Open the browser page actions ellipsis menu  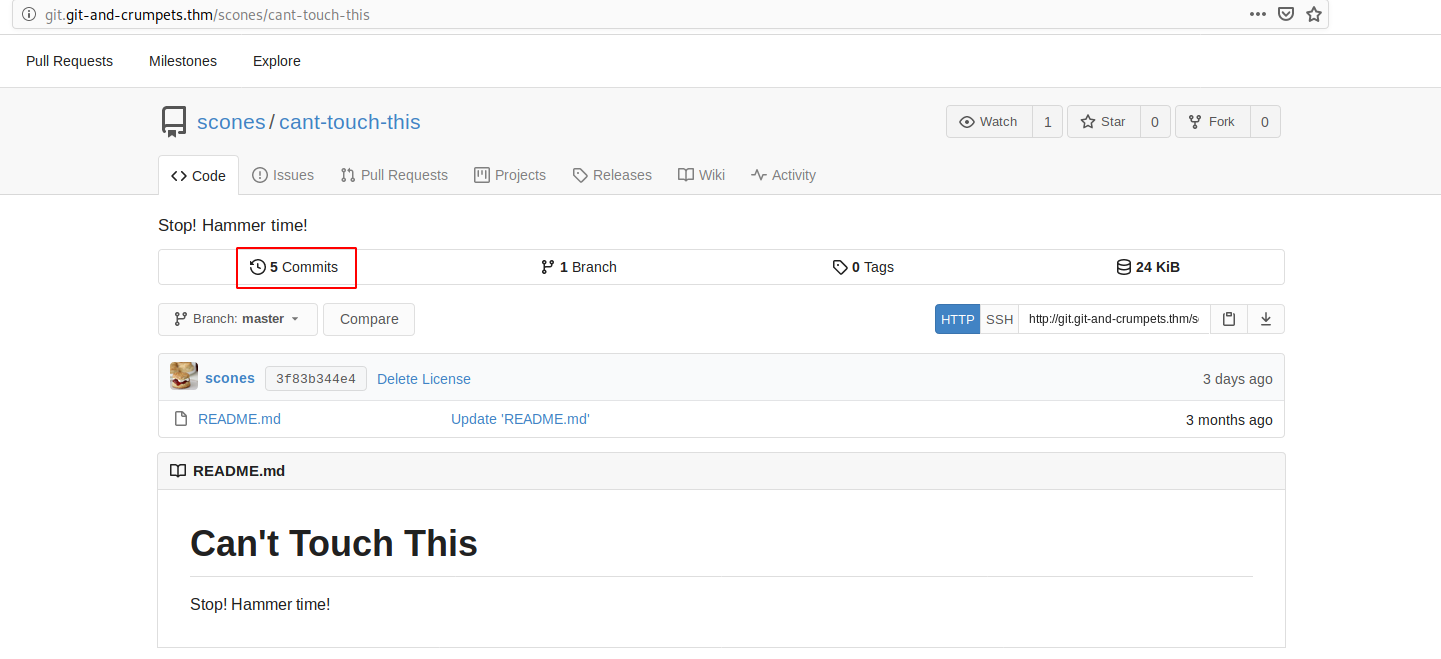[x=1258, y=14]
